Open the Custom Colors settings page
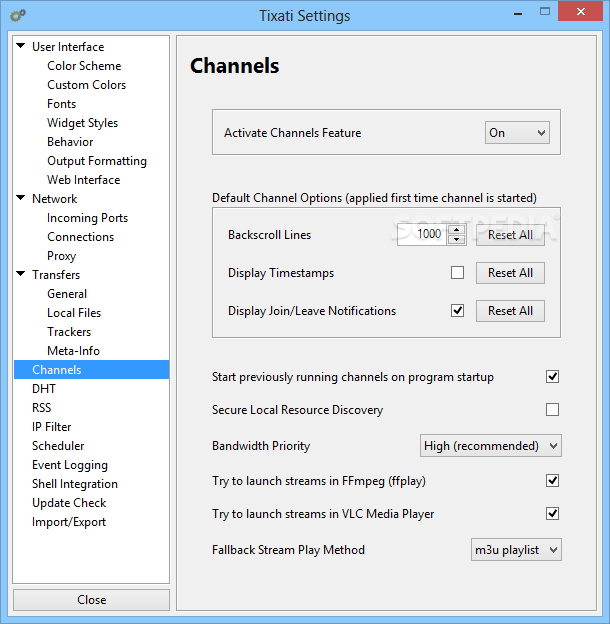The height and width of the screenshot is (624, 610). click(86, 85)
